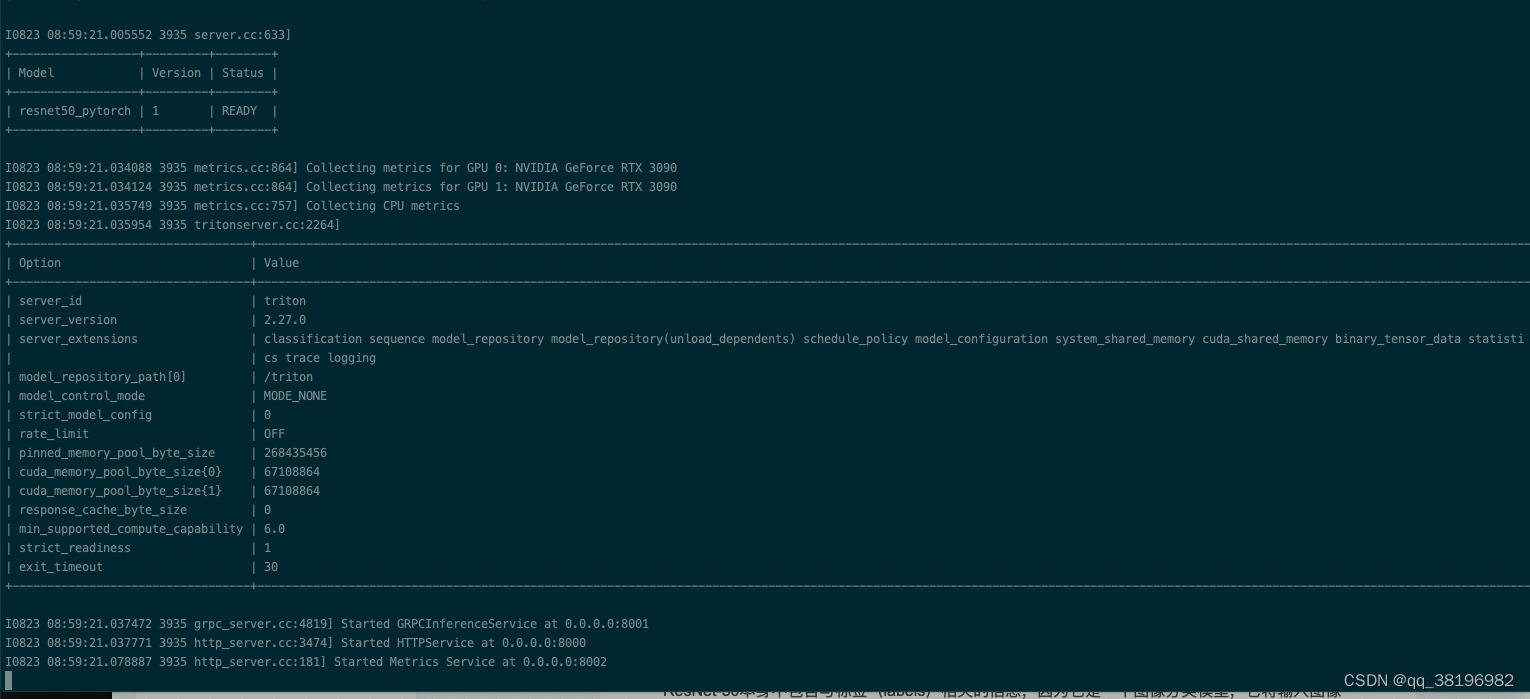Select the min_supported_compute_capability 6.0 value

[274, 529]
